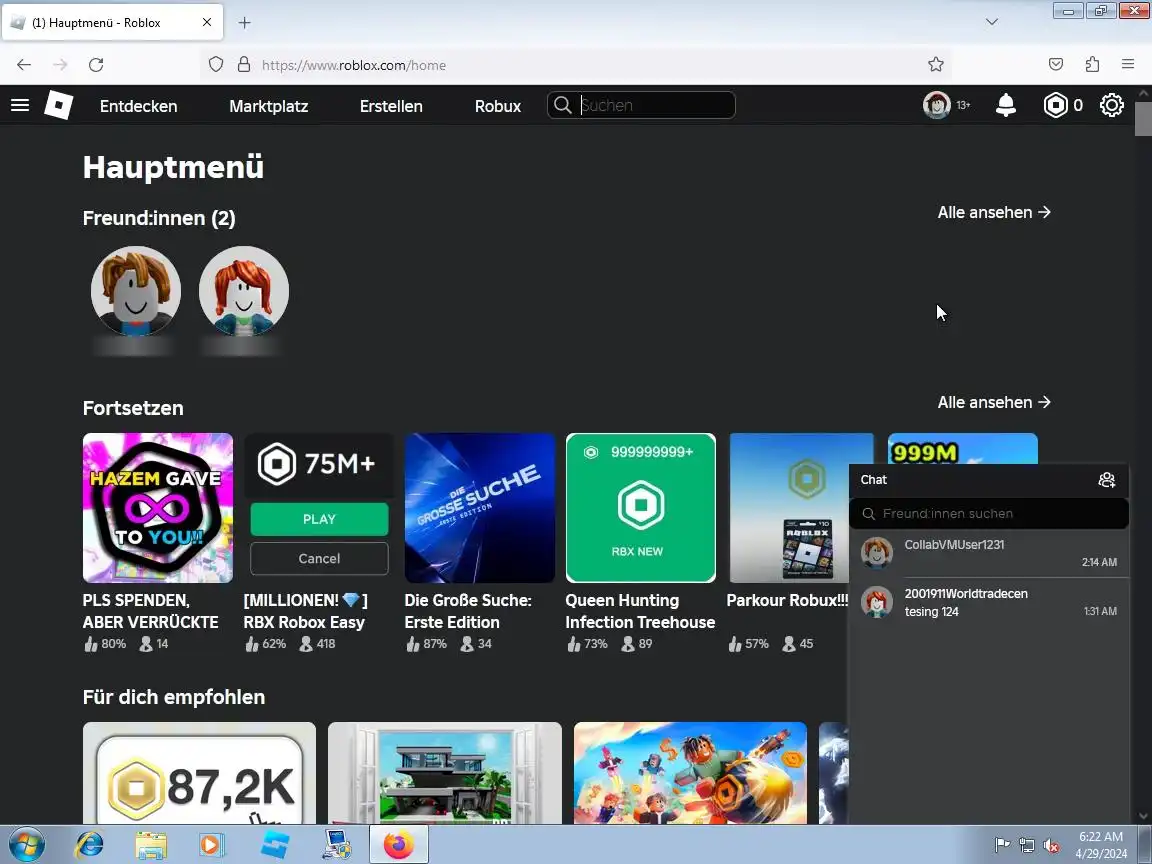Click the Cancel button
1152x864 pixels.
pyautogui.click(x=319, y=558)
